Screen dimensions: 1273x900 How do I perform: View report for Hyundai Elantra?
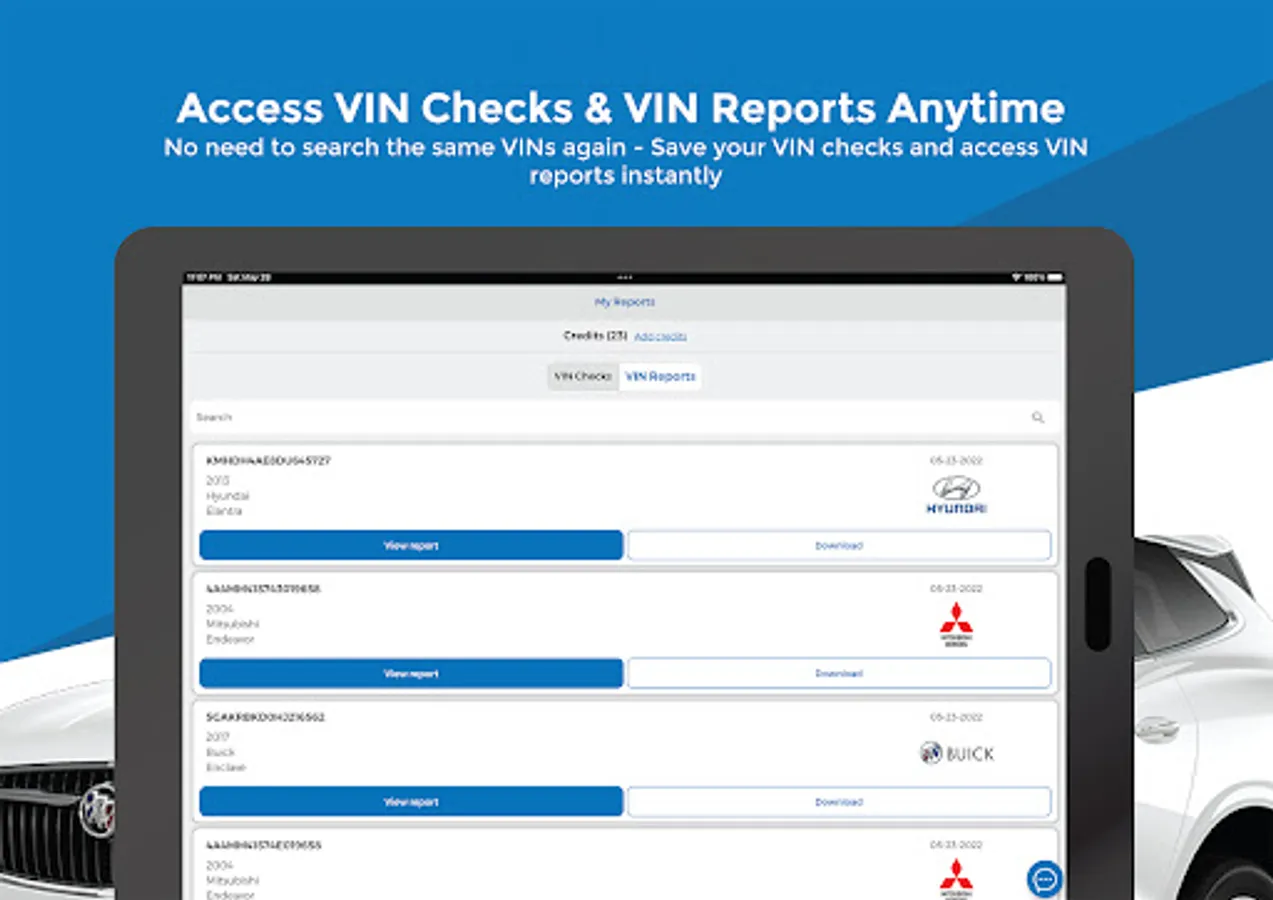[x=411, y=545]
